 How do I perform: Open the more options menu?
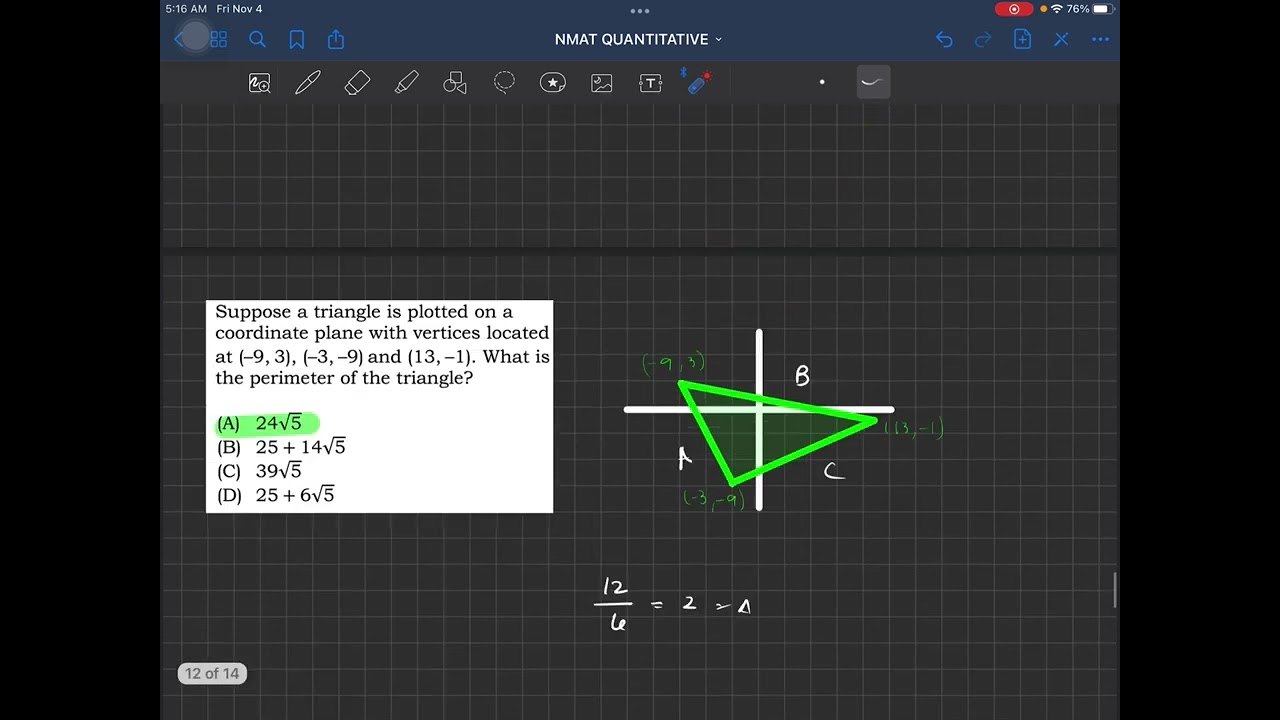coord(1100,40)
